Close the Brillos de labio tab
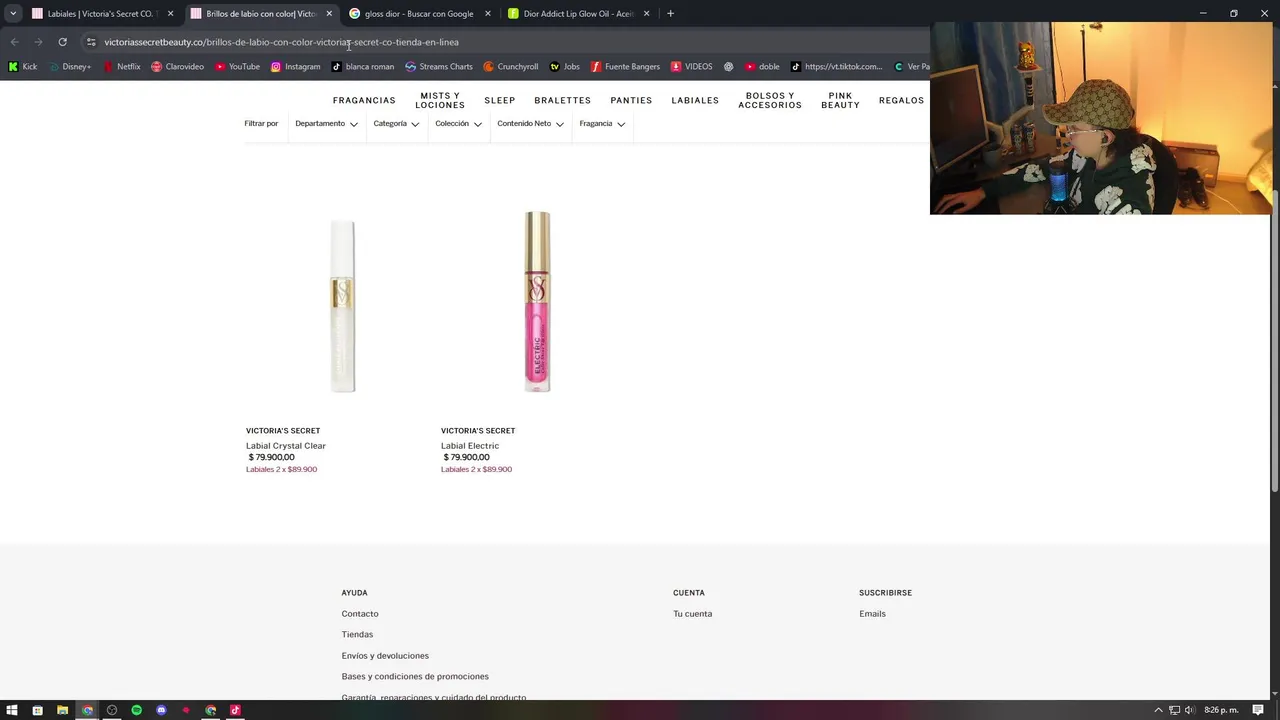The height and width of the screenshot is (720, 1280). [x=329, y=14]
